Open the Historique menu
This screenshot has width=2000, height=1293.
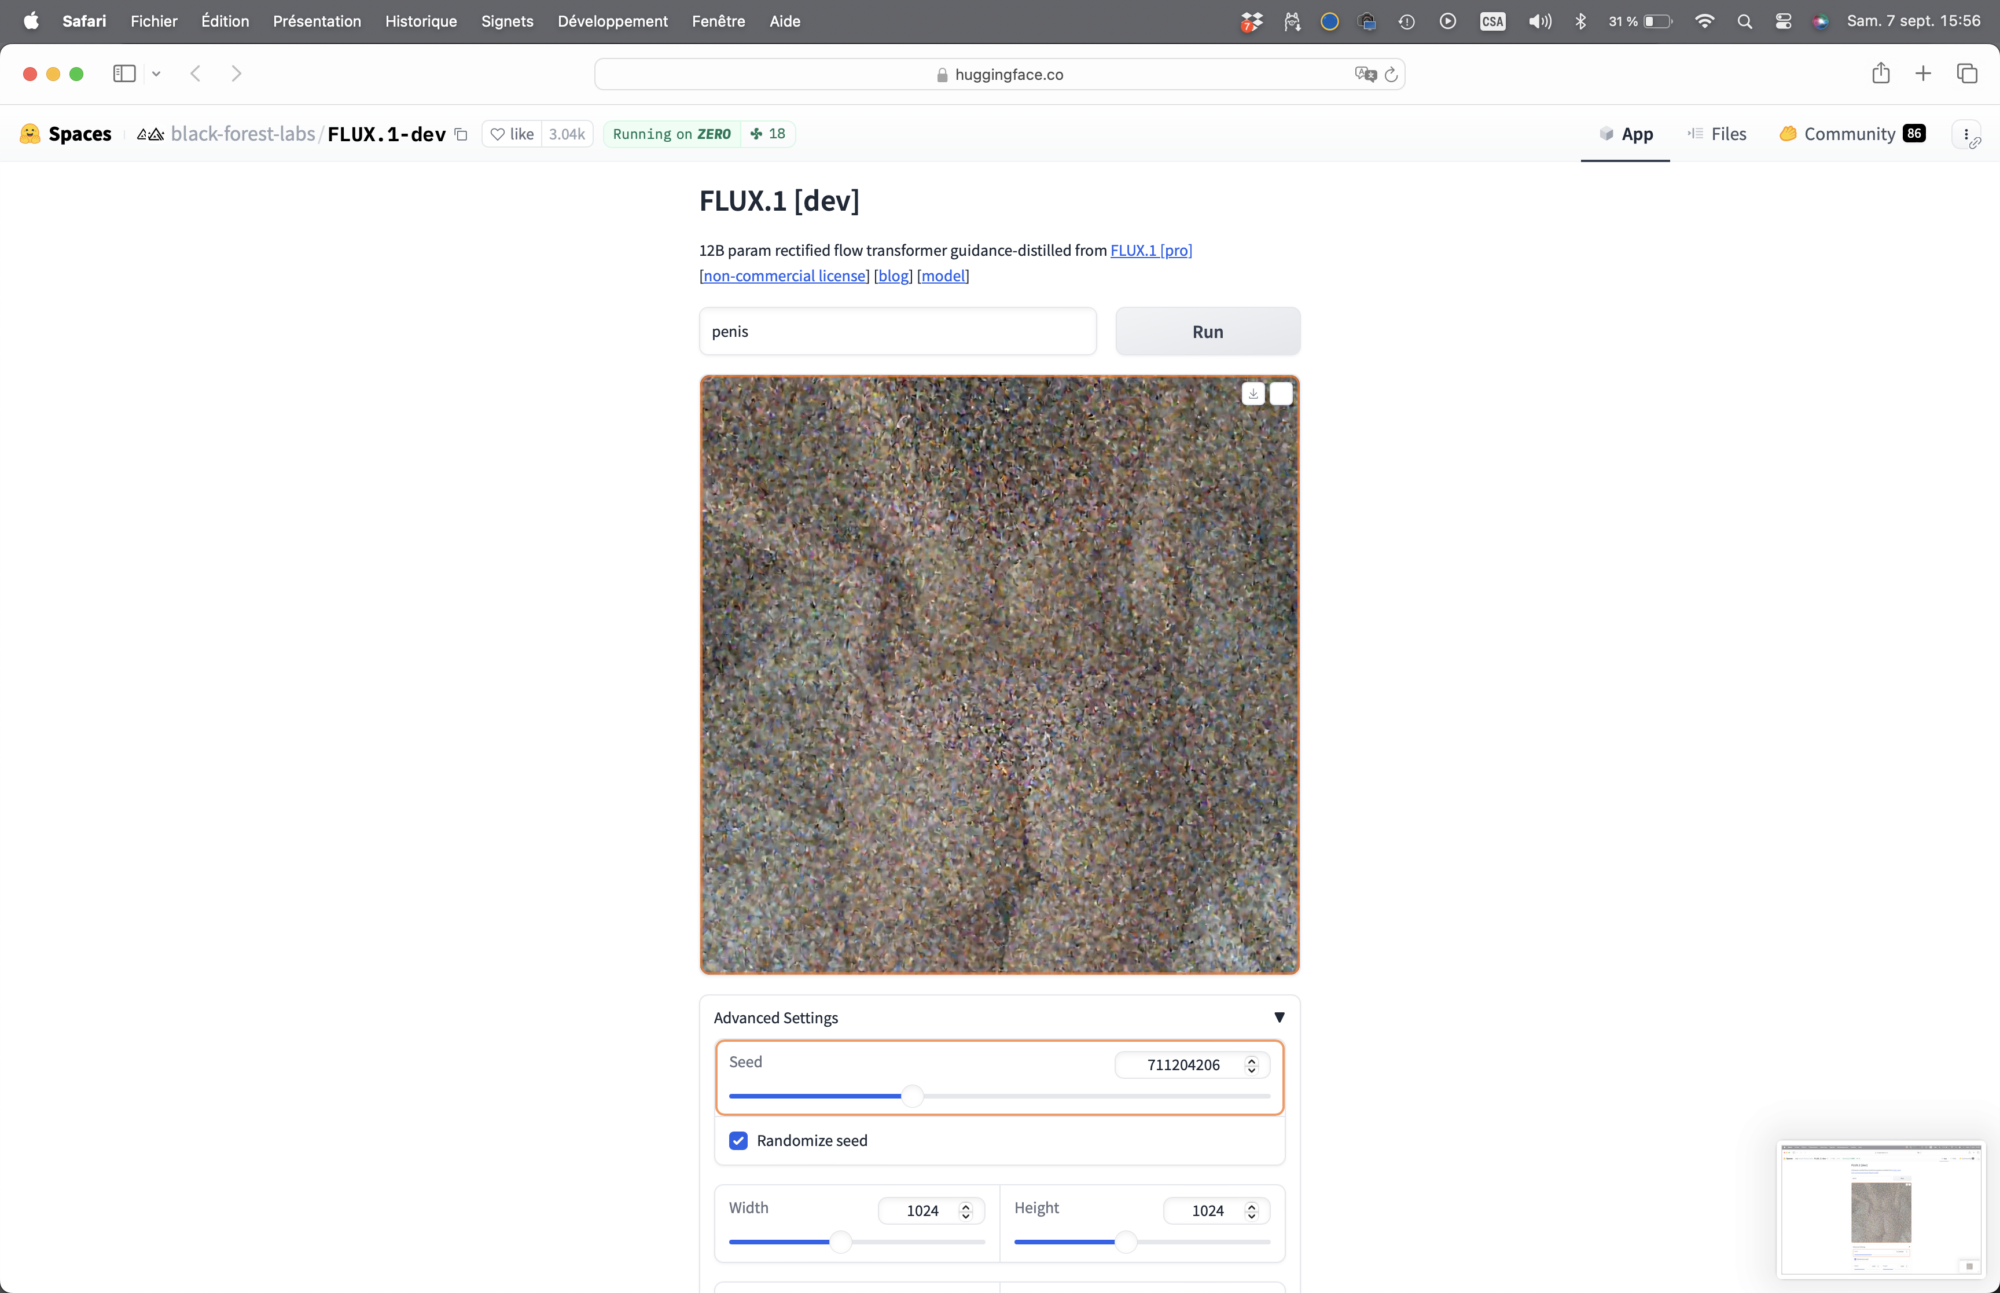coord(420,21)
